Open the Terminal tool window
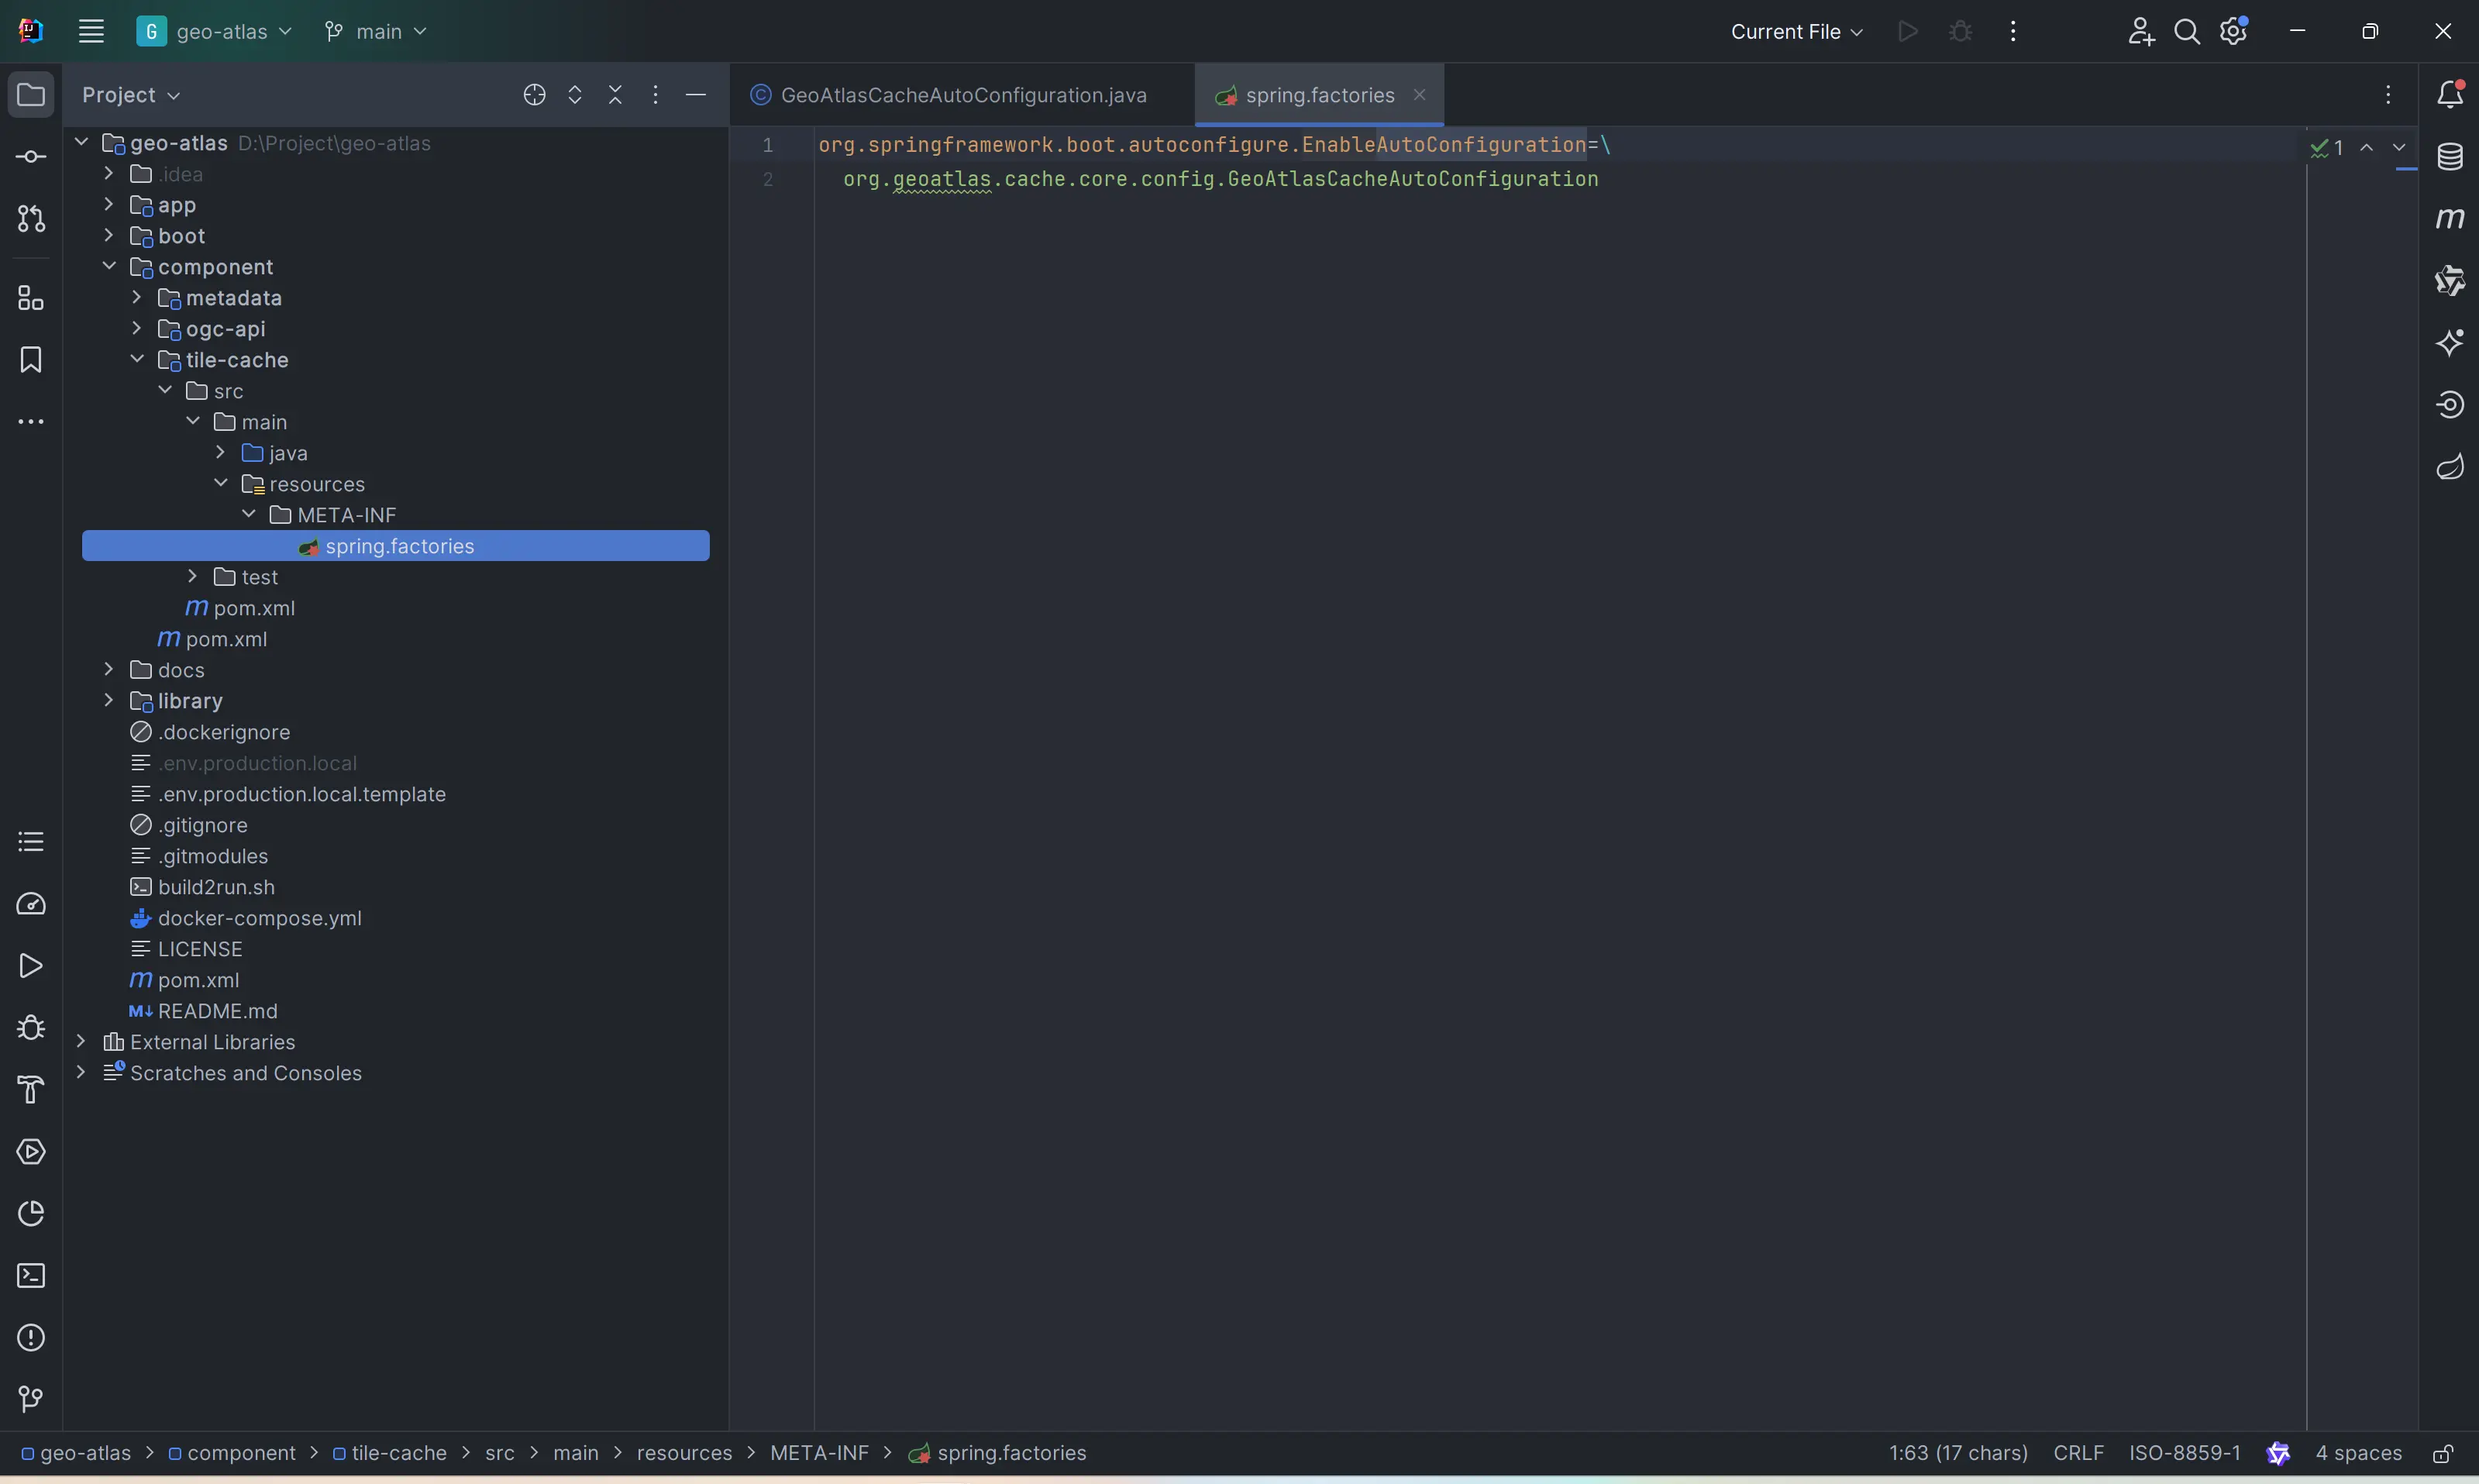The width and height of the screenshot is (2479, 1484). (x=31, y=1276)
